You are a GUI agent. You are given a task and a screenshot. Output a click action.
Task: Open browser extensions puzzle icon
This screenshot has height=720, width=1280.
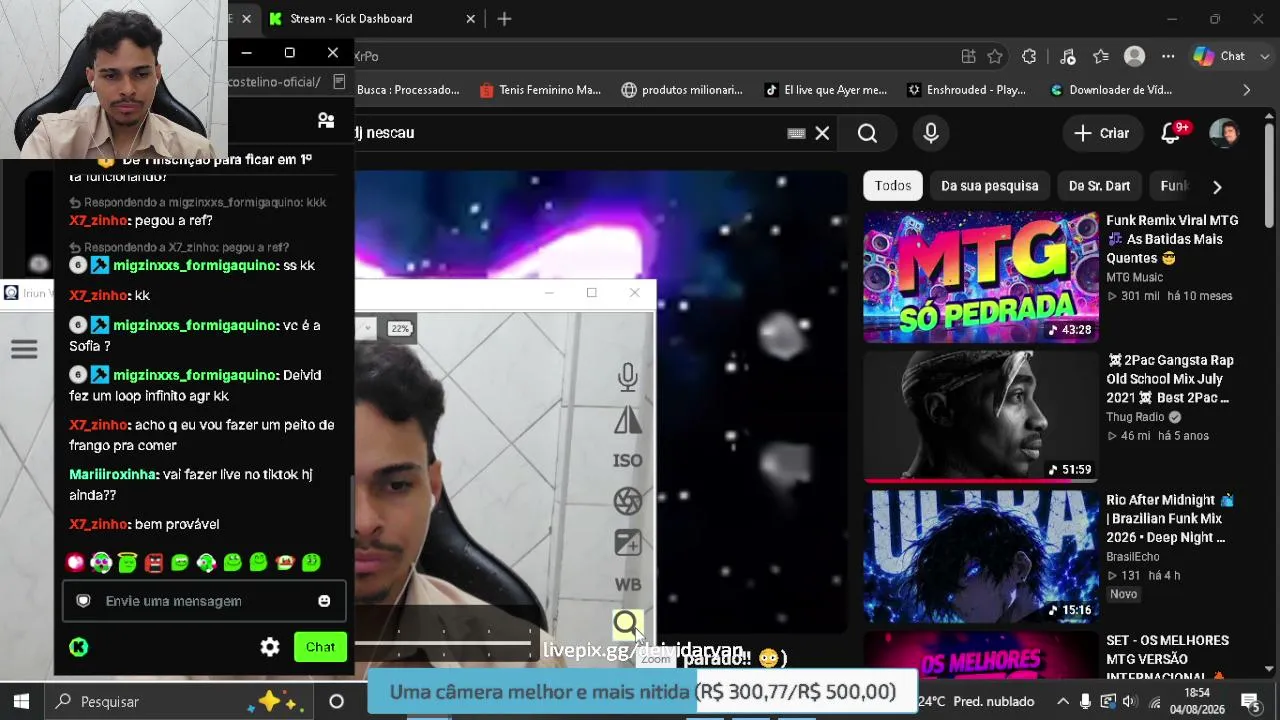coord(1029,56)
